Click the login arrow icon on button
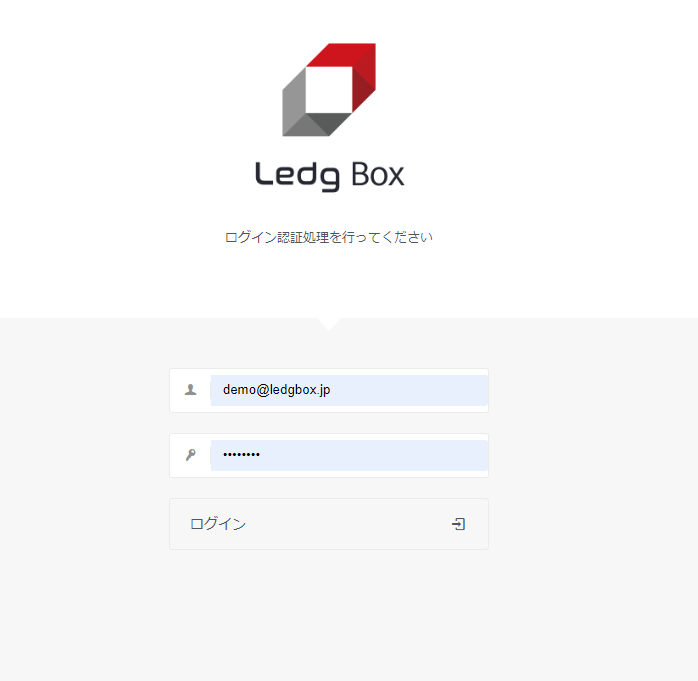This screenshot has width=698, height=681. point(458,524)
